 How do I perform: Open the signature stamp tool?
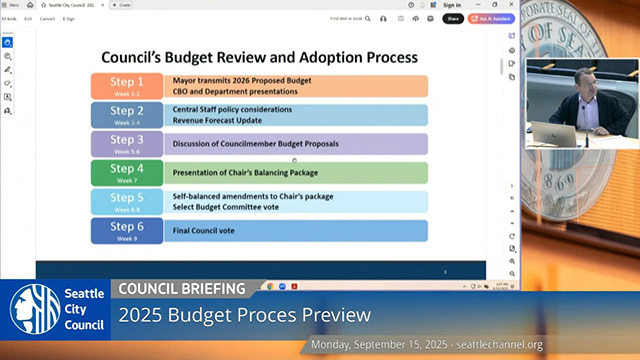[x=7, y=111]
